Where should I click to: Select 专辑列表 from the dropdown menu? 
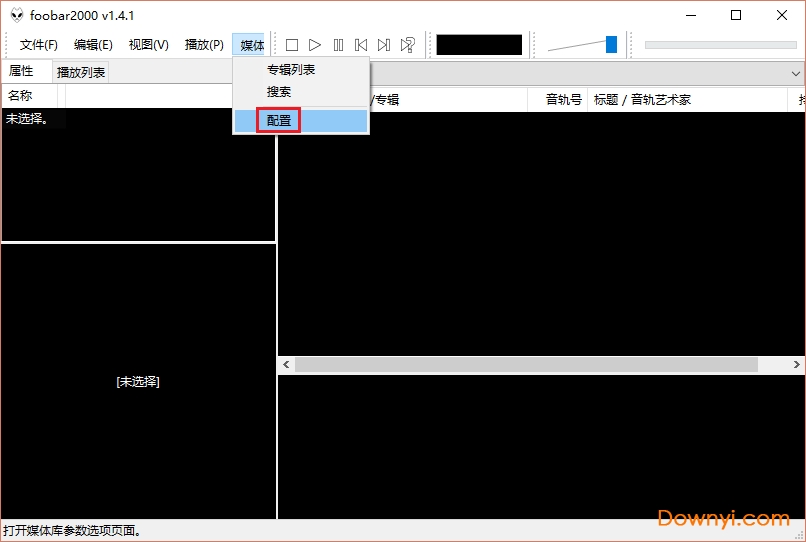click(301, 70)
